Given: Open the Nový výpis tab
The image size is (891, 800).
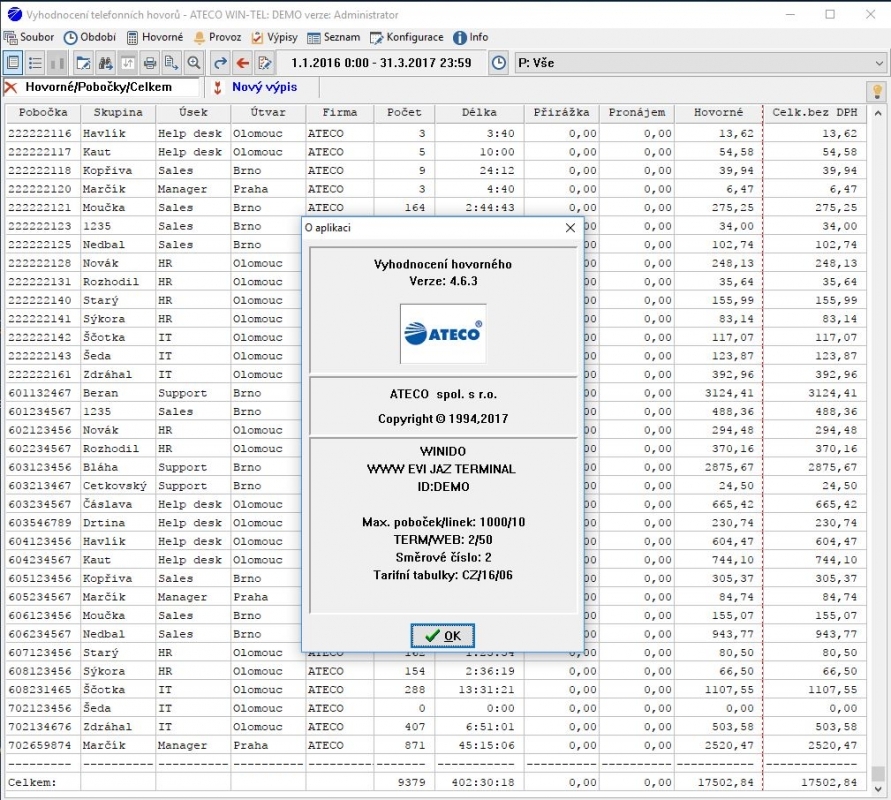Looking at the screenshot, I should pos(264,88).
